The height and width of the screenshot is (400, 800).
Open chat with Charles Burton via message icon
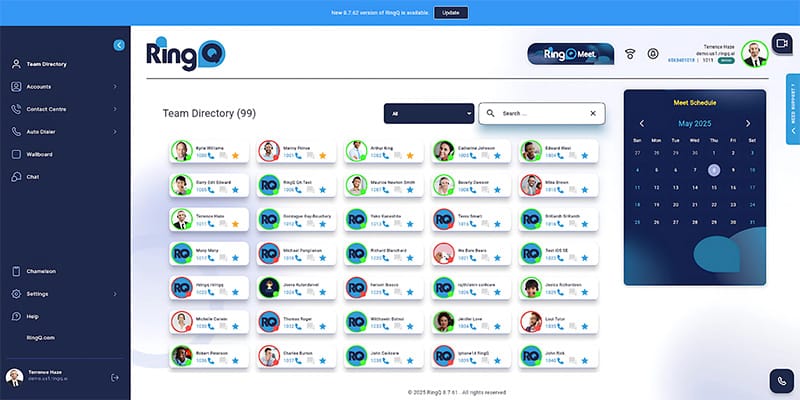coord(310,361)
